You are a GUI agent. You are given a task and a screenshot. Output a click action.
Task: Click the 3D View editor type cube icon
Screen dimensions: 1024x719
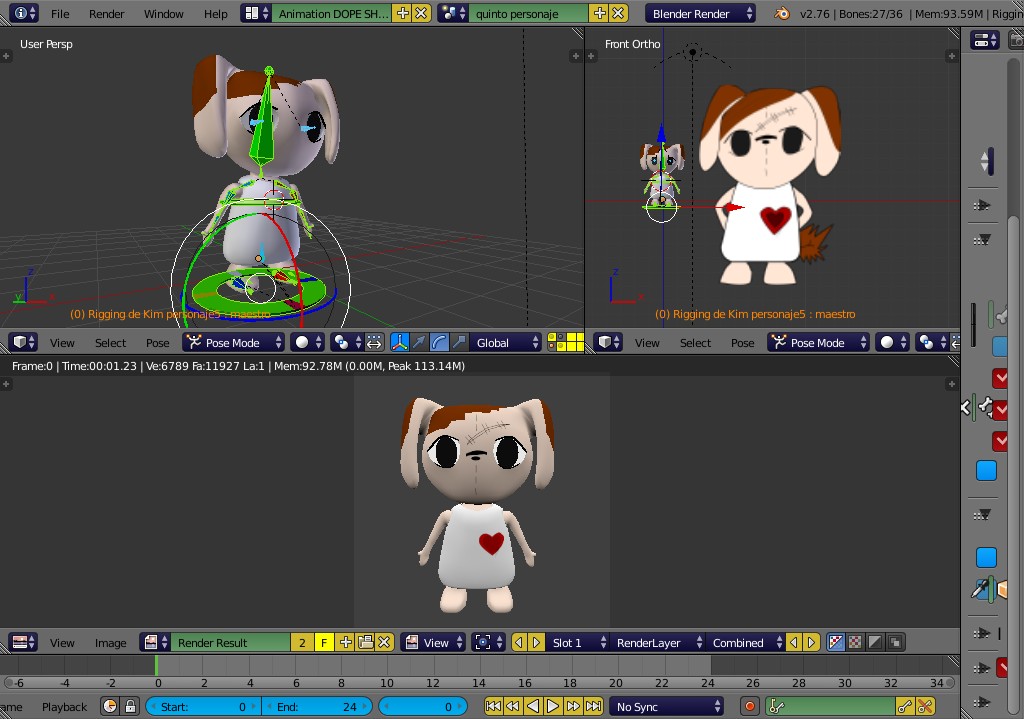[x=20, y=342]
